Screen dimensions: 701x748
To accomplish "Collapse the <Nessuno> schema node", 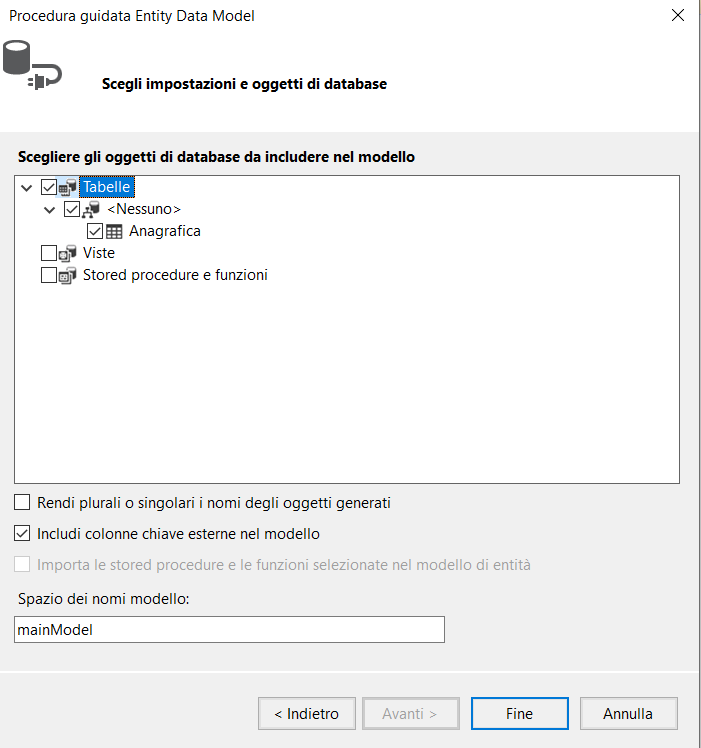I will (x=50, y=210).
